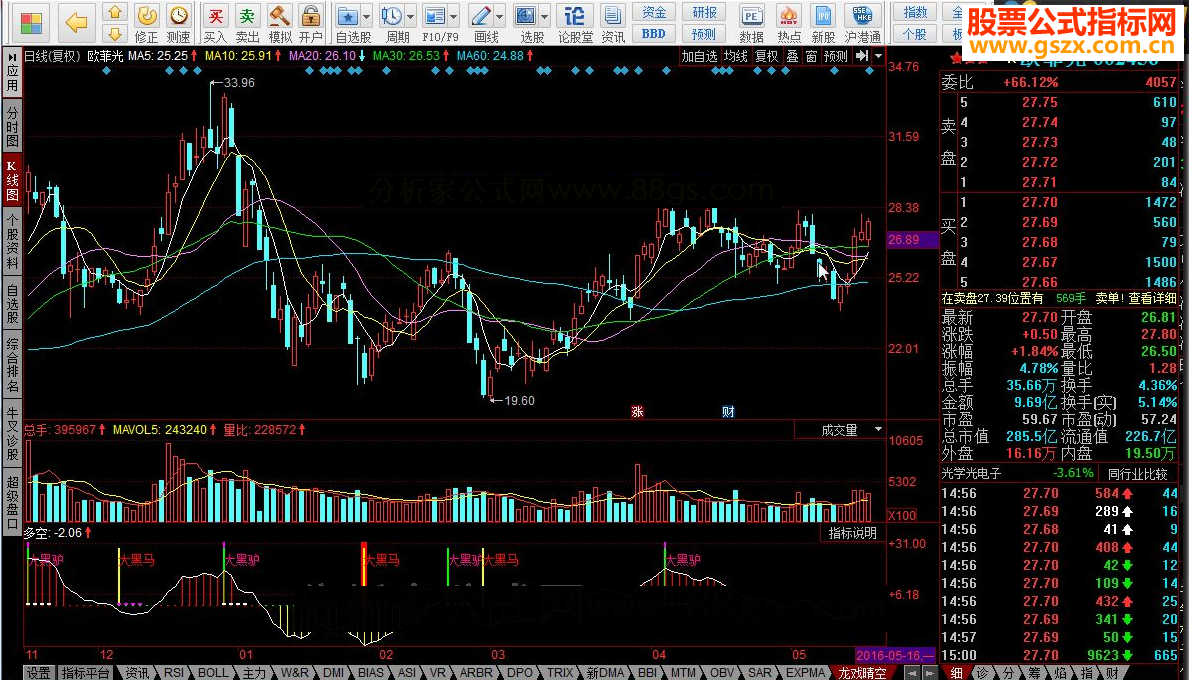Click the yellow down arrow icon
This screenshot has width=1189, height=680.
[115, 33]
